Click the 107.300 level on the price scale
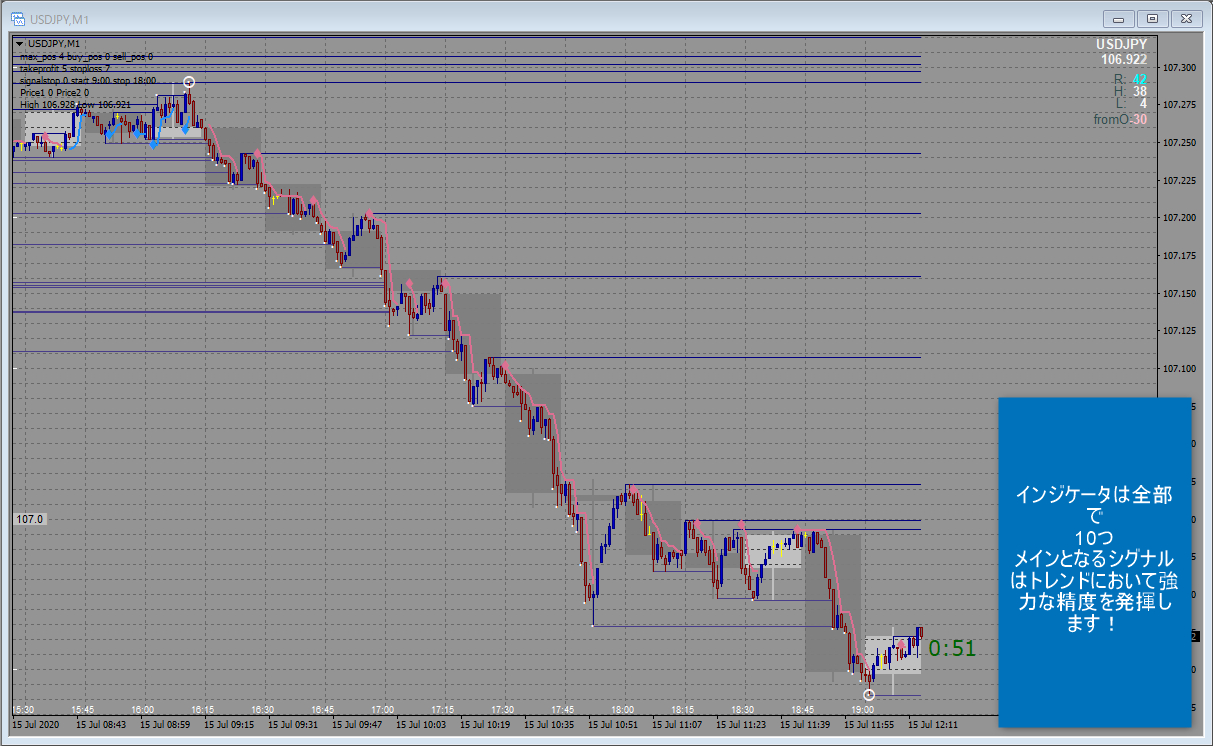 pyautogui.click(x=1179, y=68)
